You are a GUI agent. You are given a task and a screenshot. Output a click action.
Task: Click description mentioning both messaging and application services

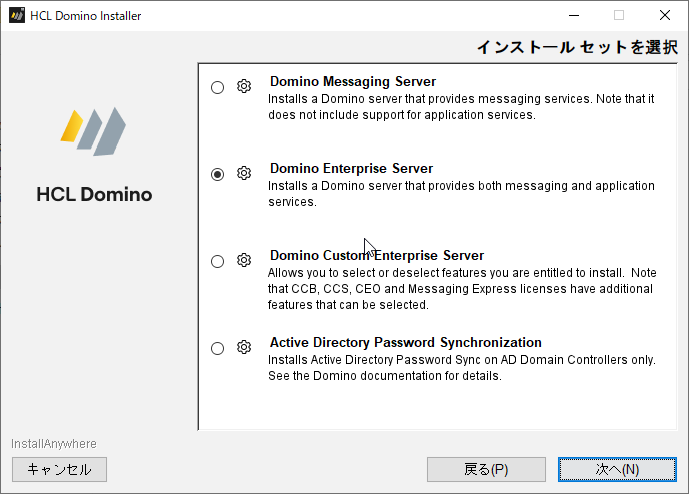pyautogui.click(x=461, y=194)
